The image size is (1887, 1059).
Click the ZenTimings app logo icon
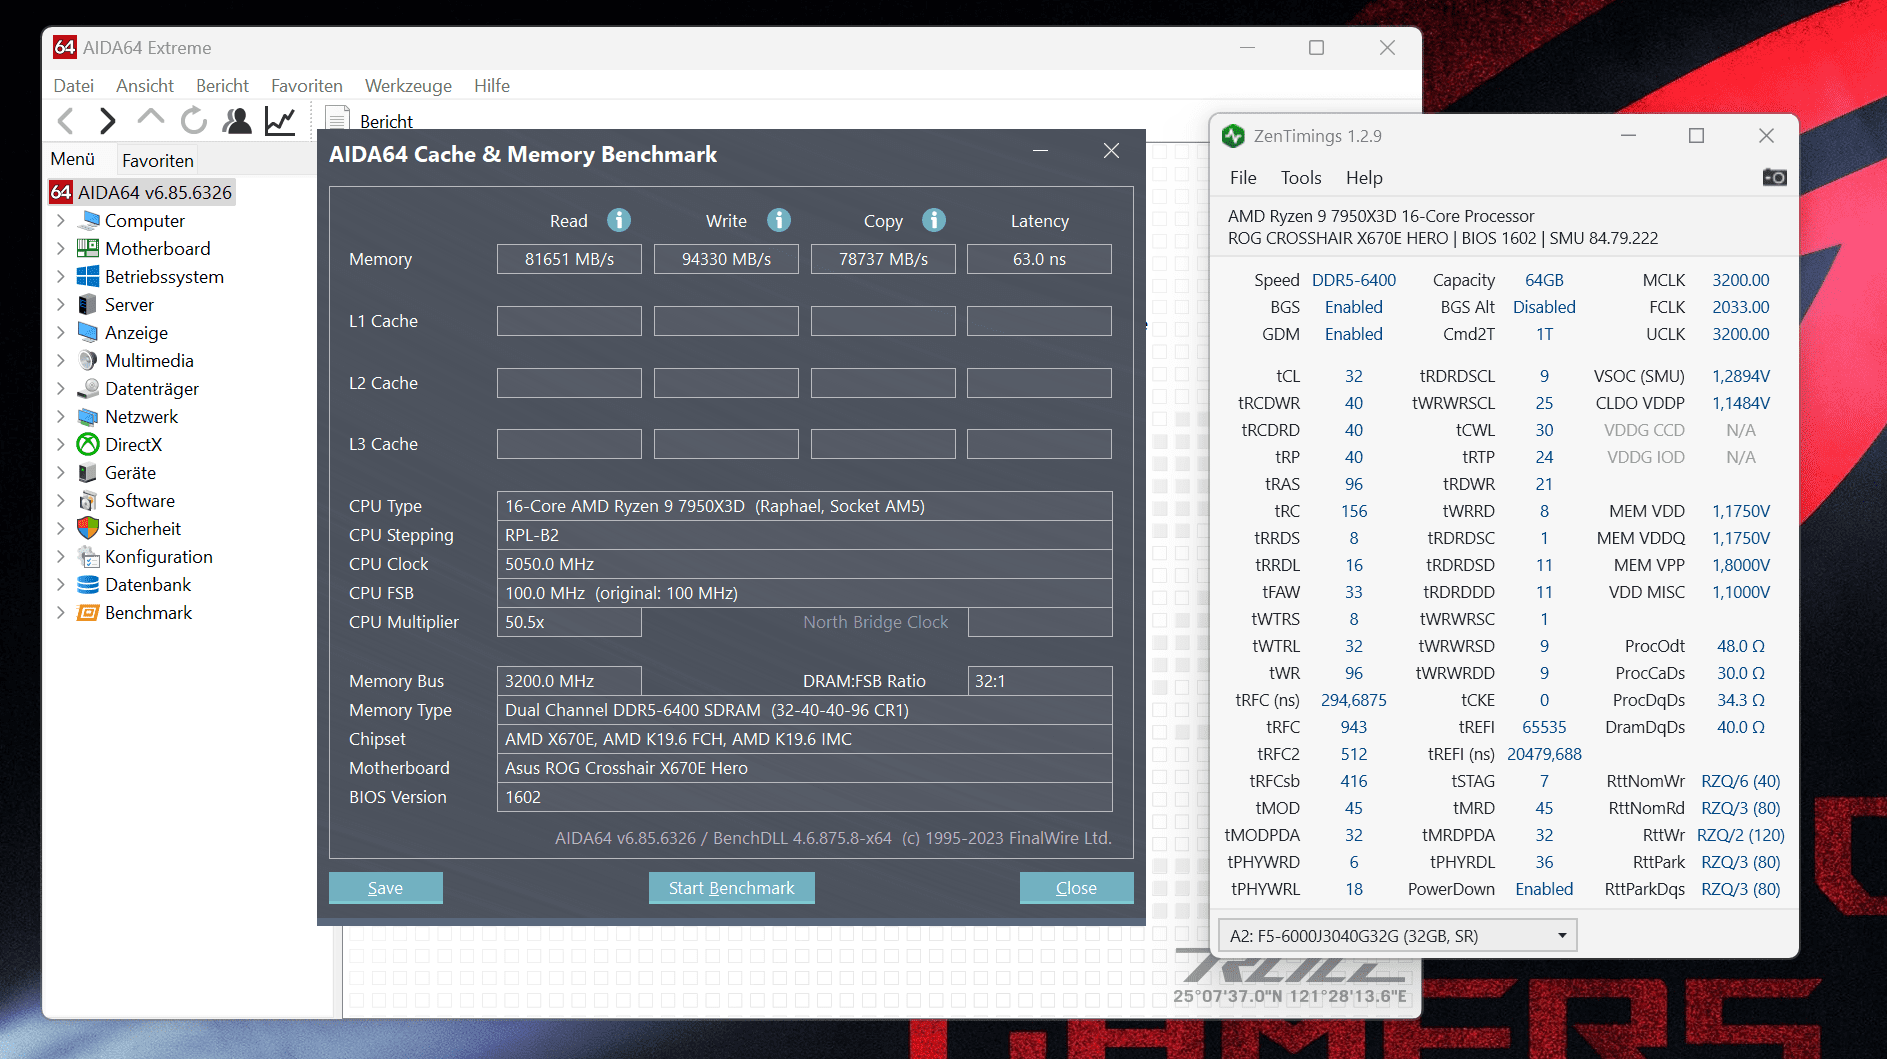click(1233, 136)
